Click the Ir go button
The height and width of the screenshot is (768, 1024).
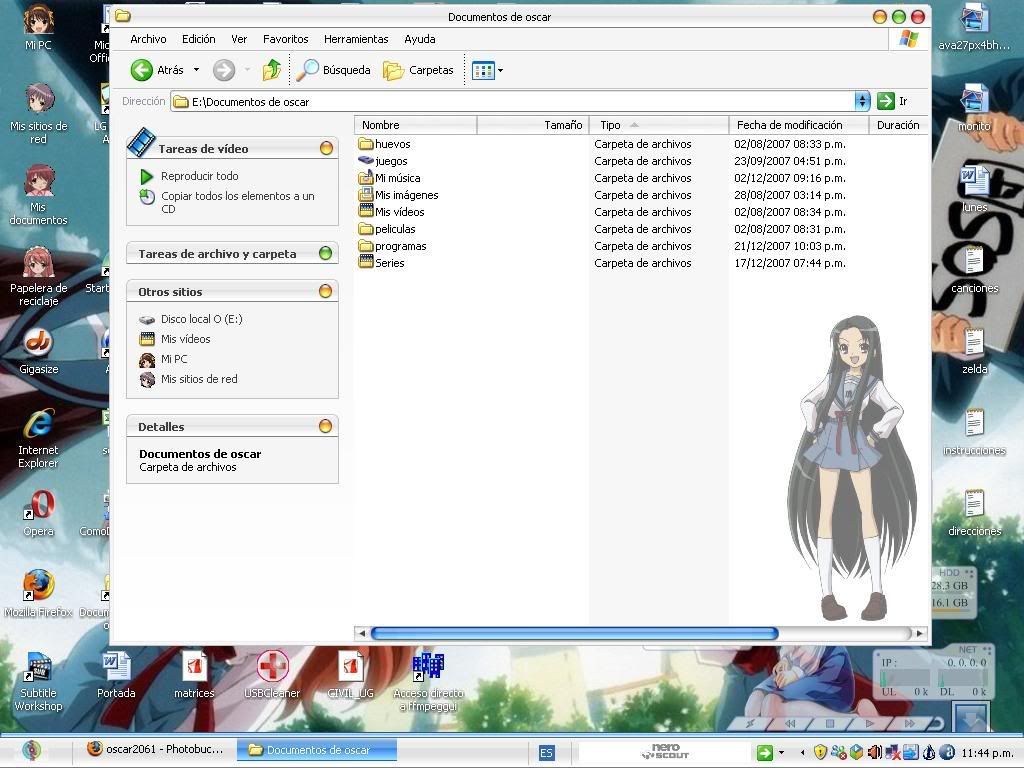(x=892, y=101)
